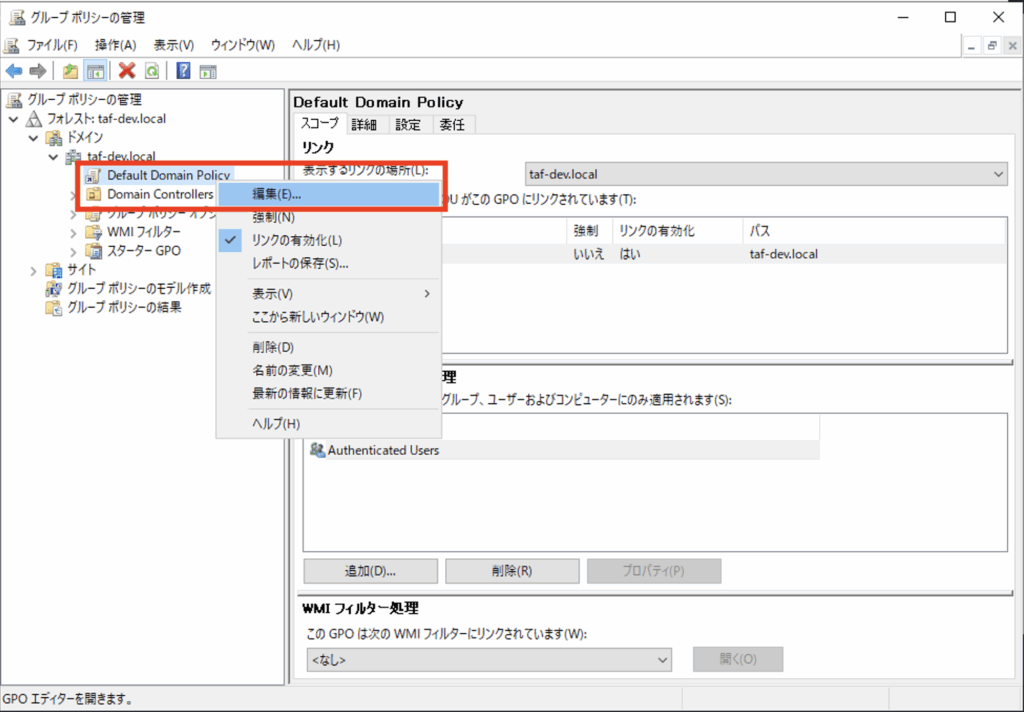Collapse the フォレスト: taf-dev.local tree node

click(x=13, y=119)
